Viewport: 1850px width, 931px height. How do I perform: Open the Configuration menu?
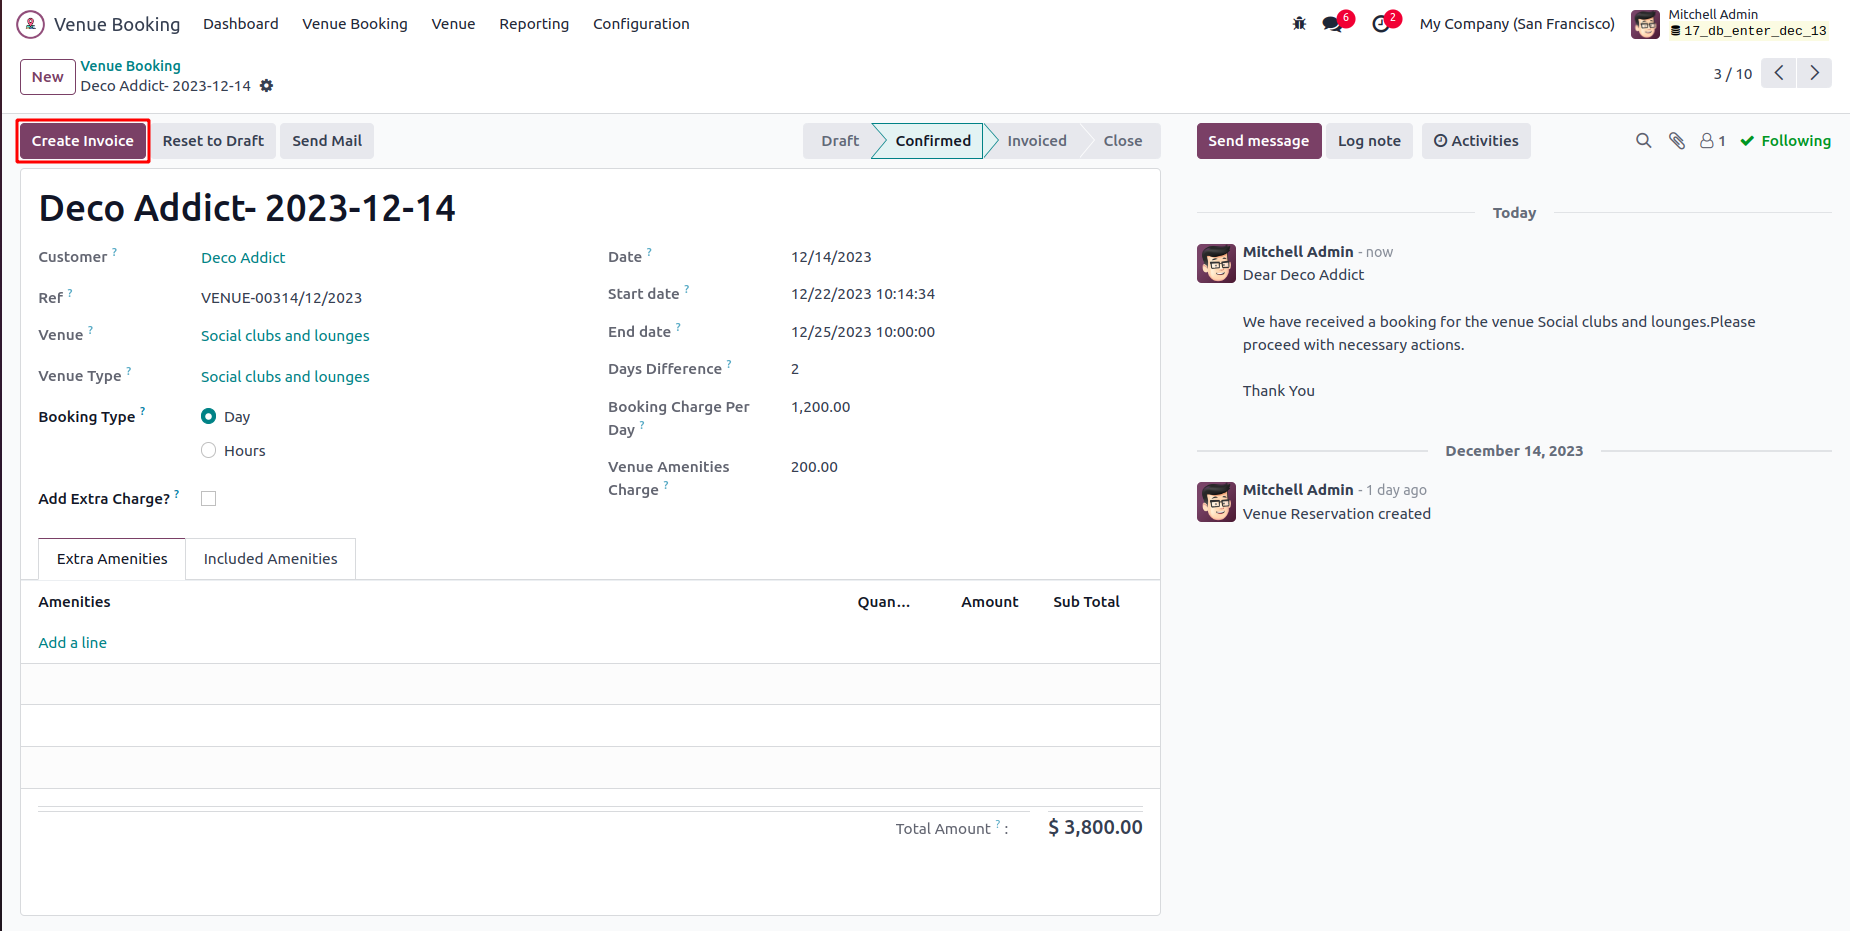[641, 24]
